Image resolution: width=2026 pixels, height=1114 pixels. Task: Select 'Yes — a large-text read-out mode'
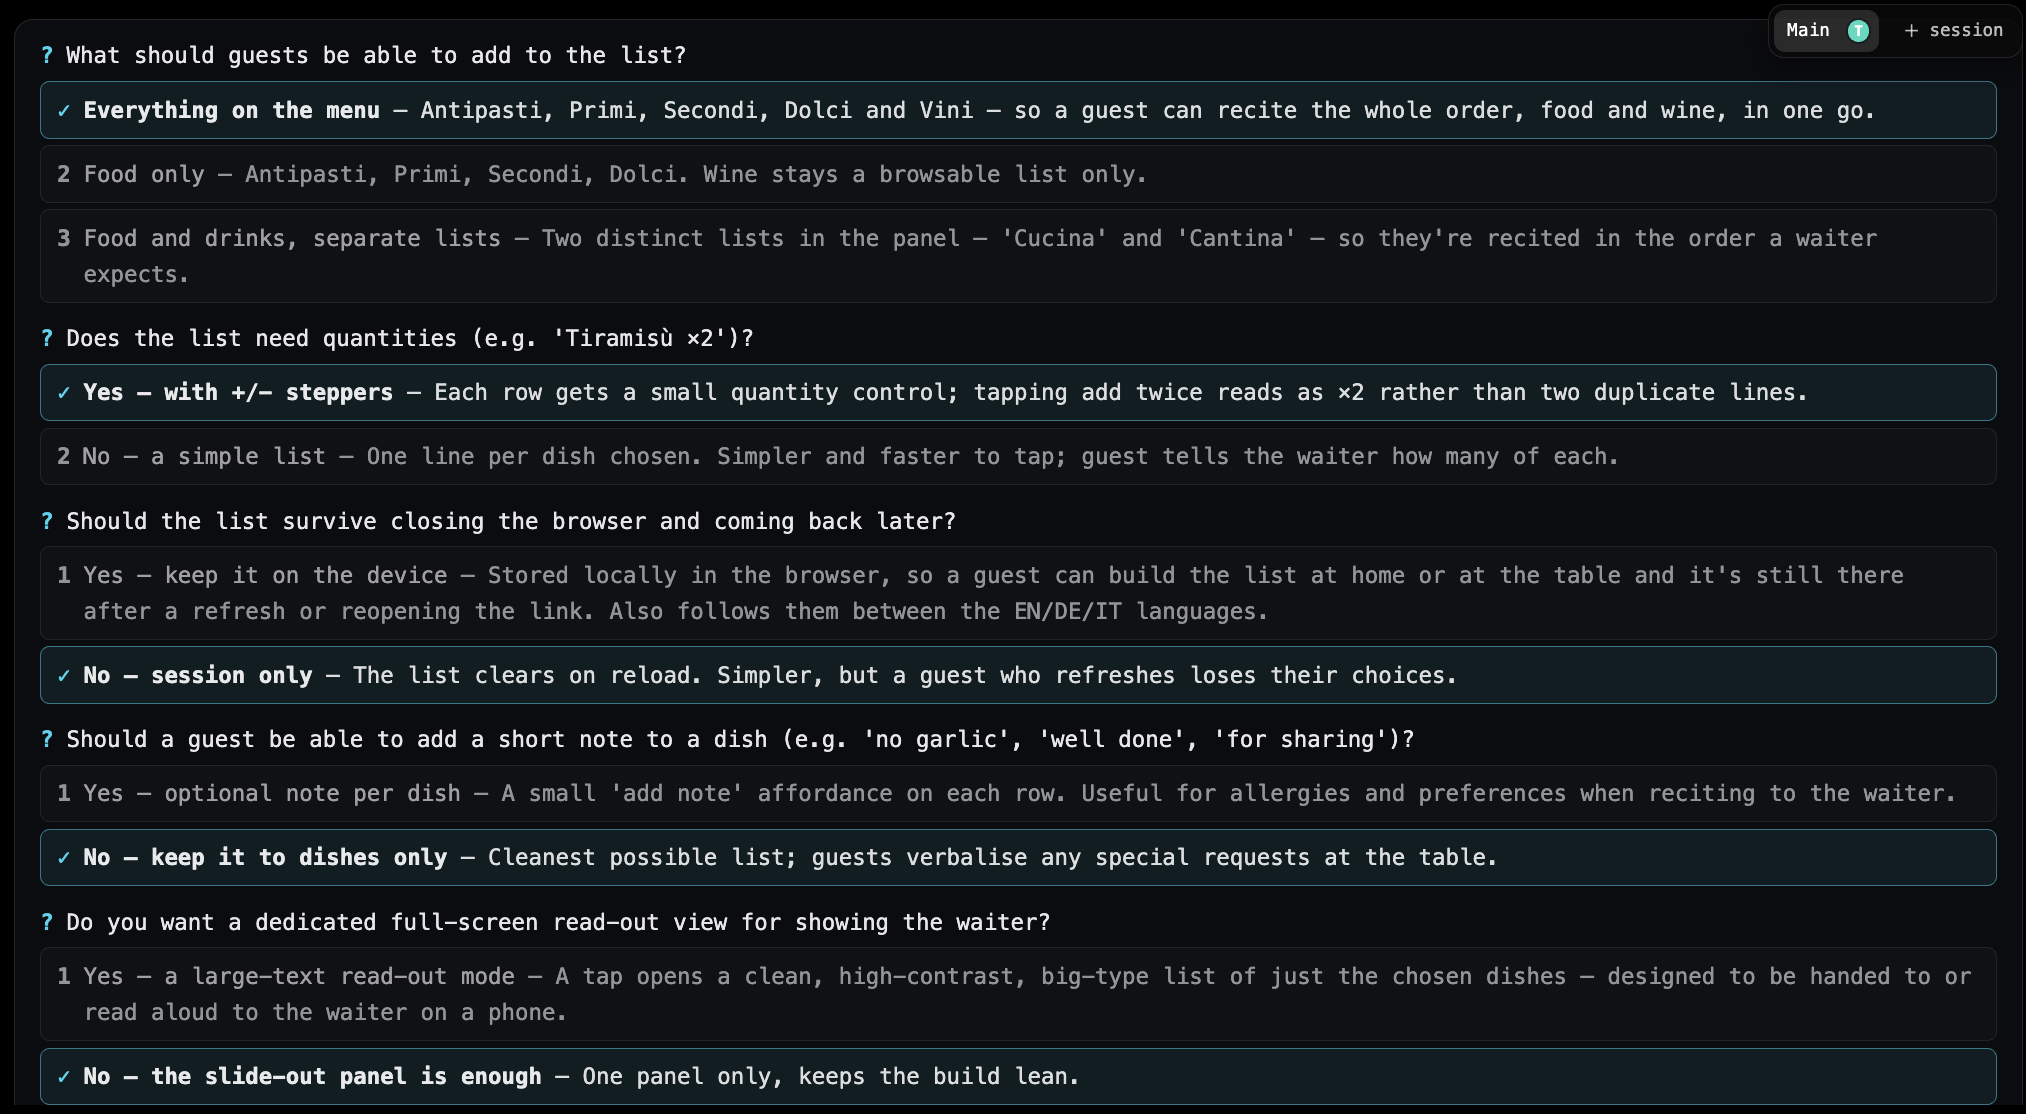tap(1018, 994)
